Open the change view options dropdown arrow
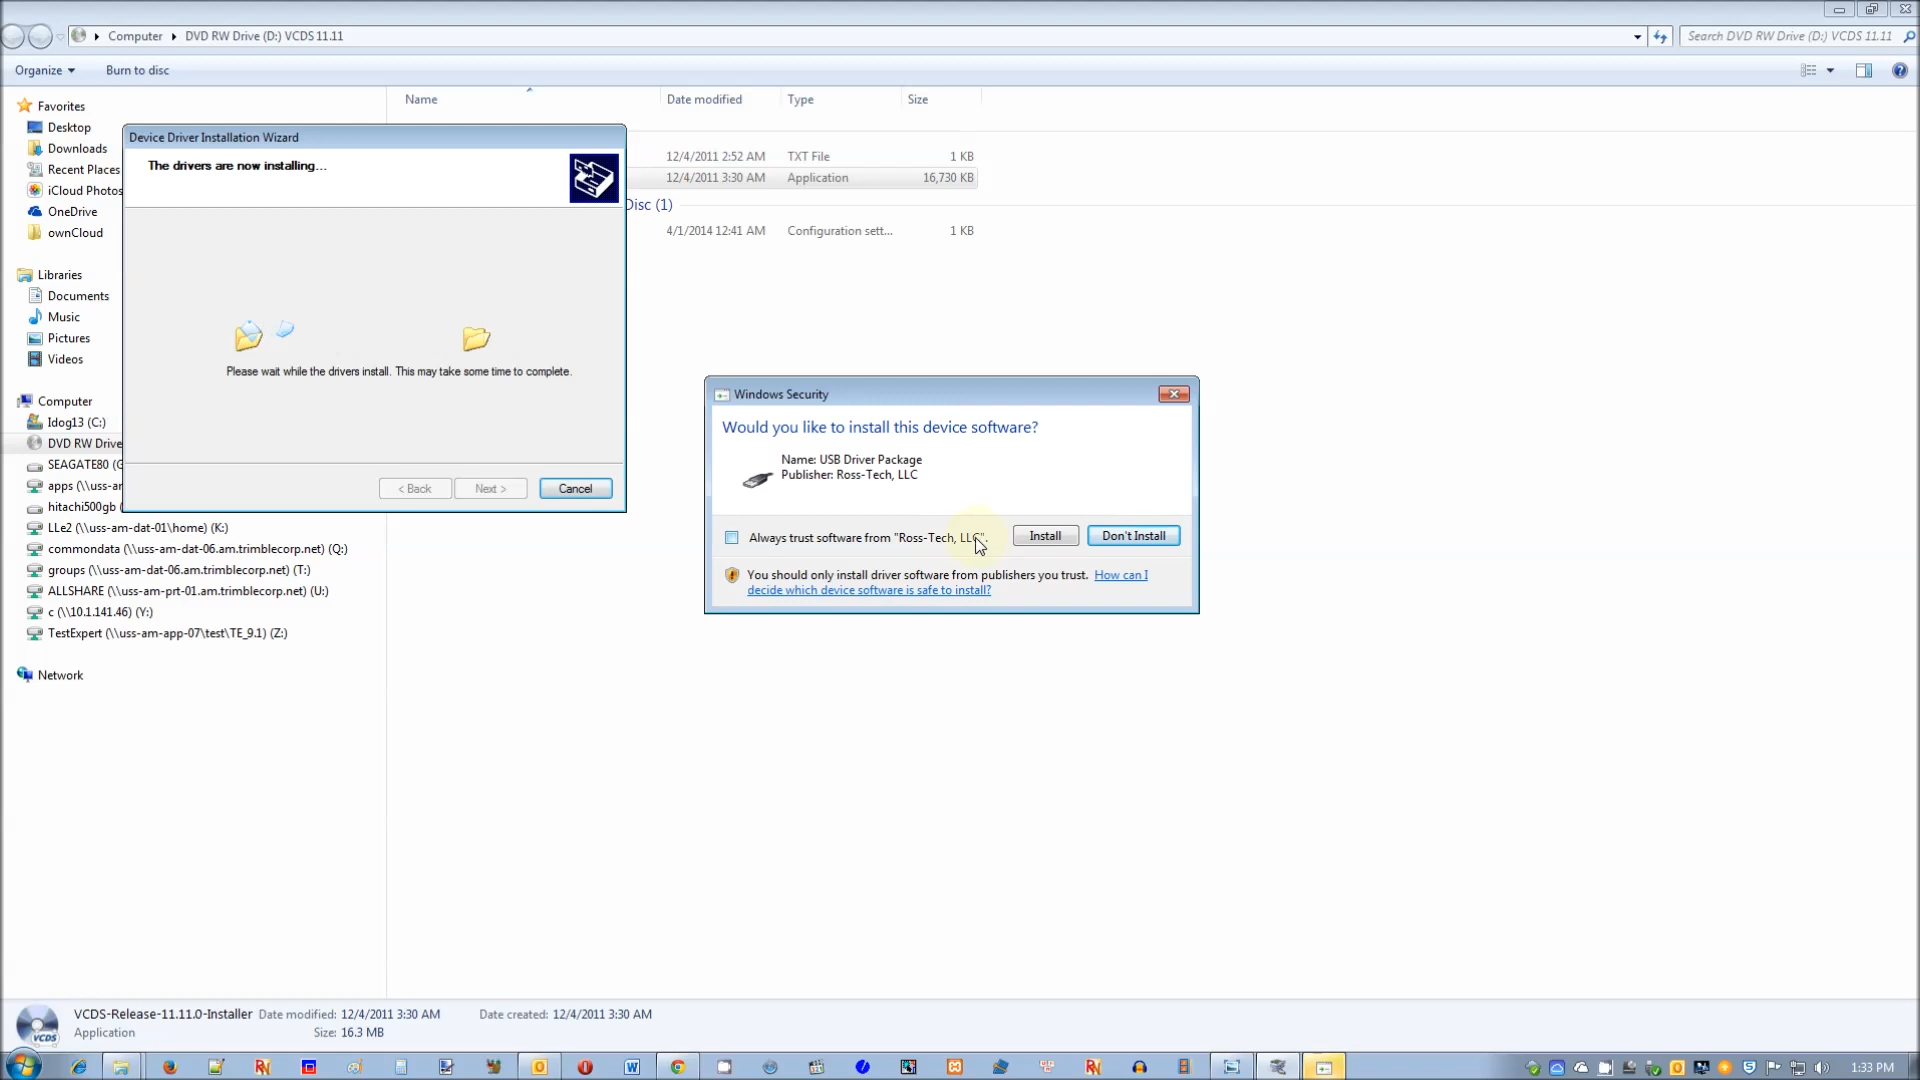Screen dimensions: 1920x1080 pos(1830,70)
